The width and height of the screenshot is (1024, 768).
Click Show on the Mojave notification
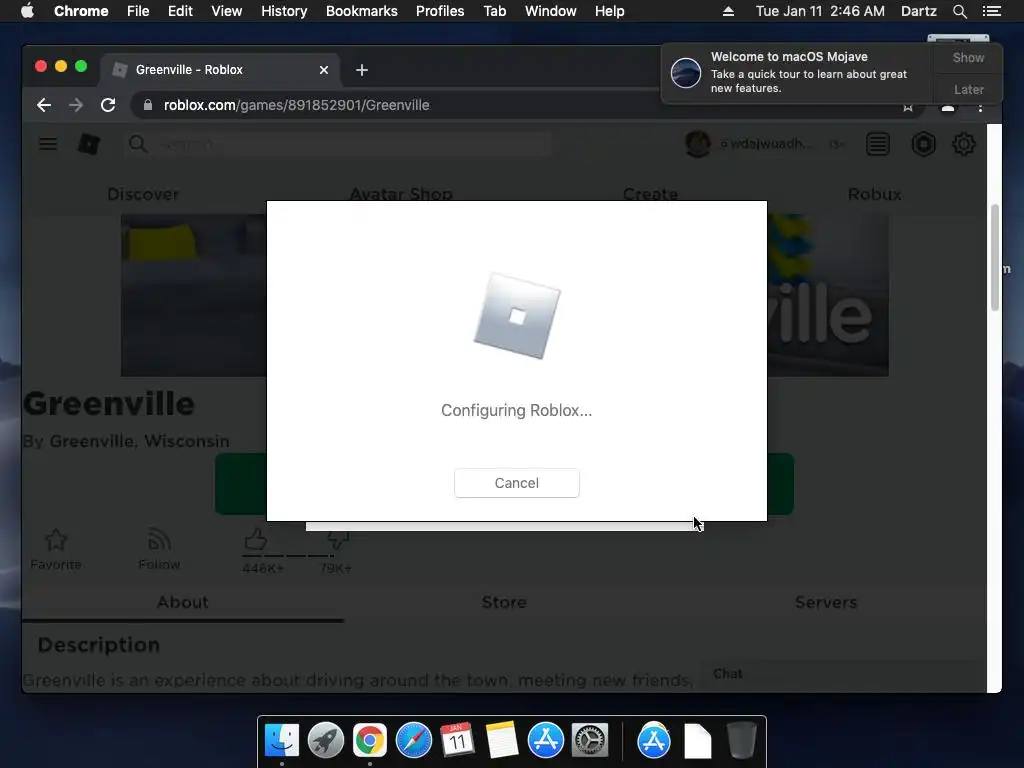(968, 57)
